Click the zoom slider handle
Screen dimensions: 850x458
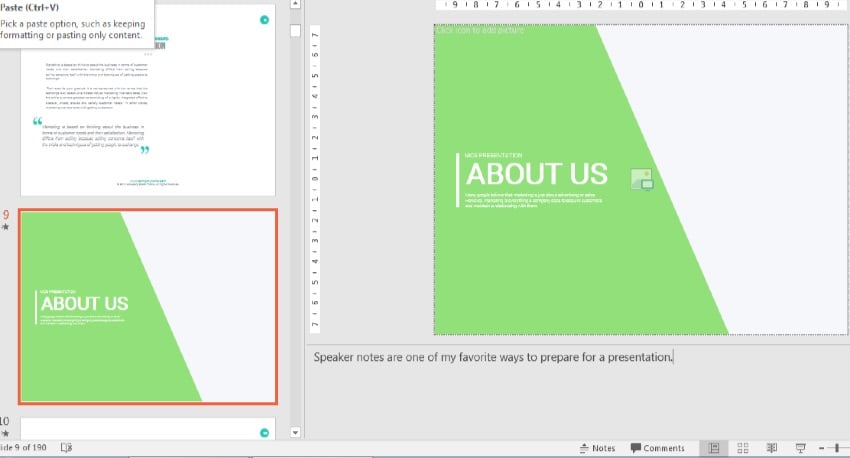[x=837, y=448]
